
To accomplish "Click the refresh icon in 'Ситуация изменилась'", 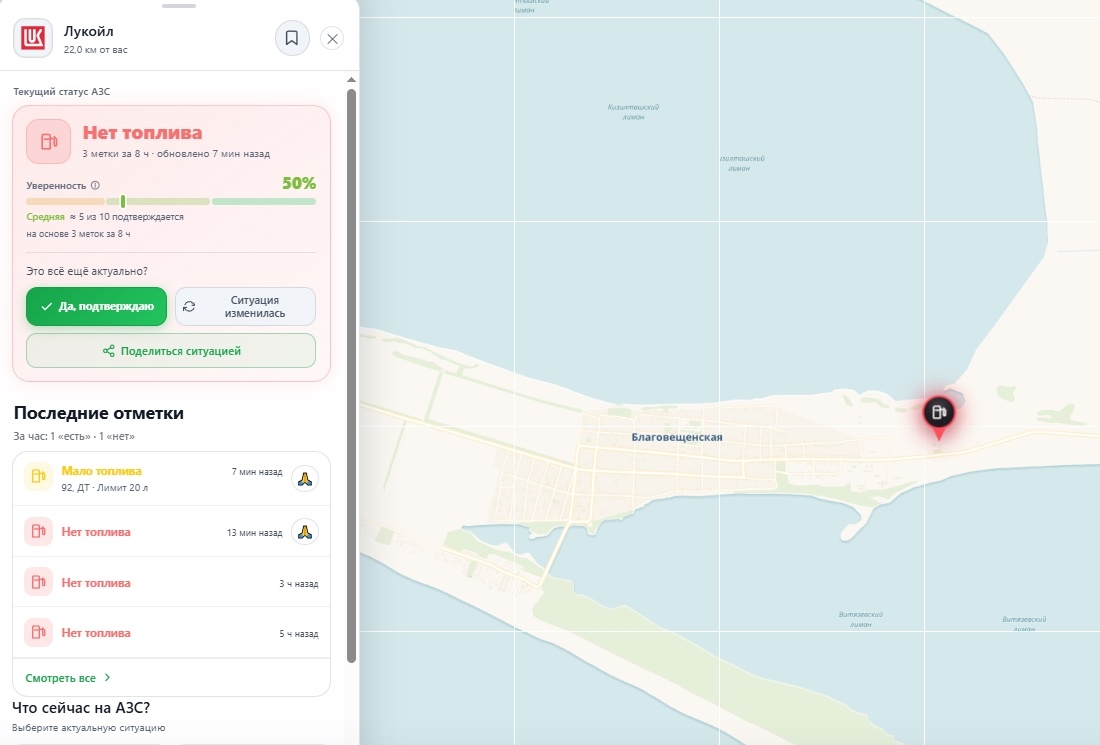I will (189, 307).
